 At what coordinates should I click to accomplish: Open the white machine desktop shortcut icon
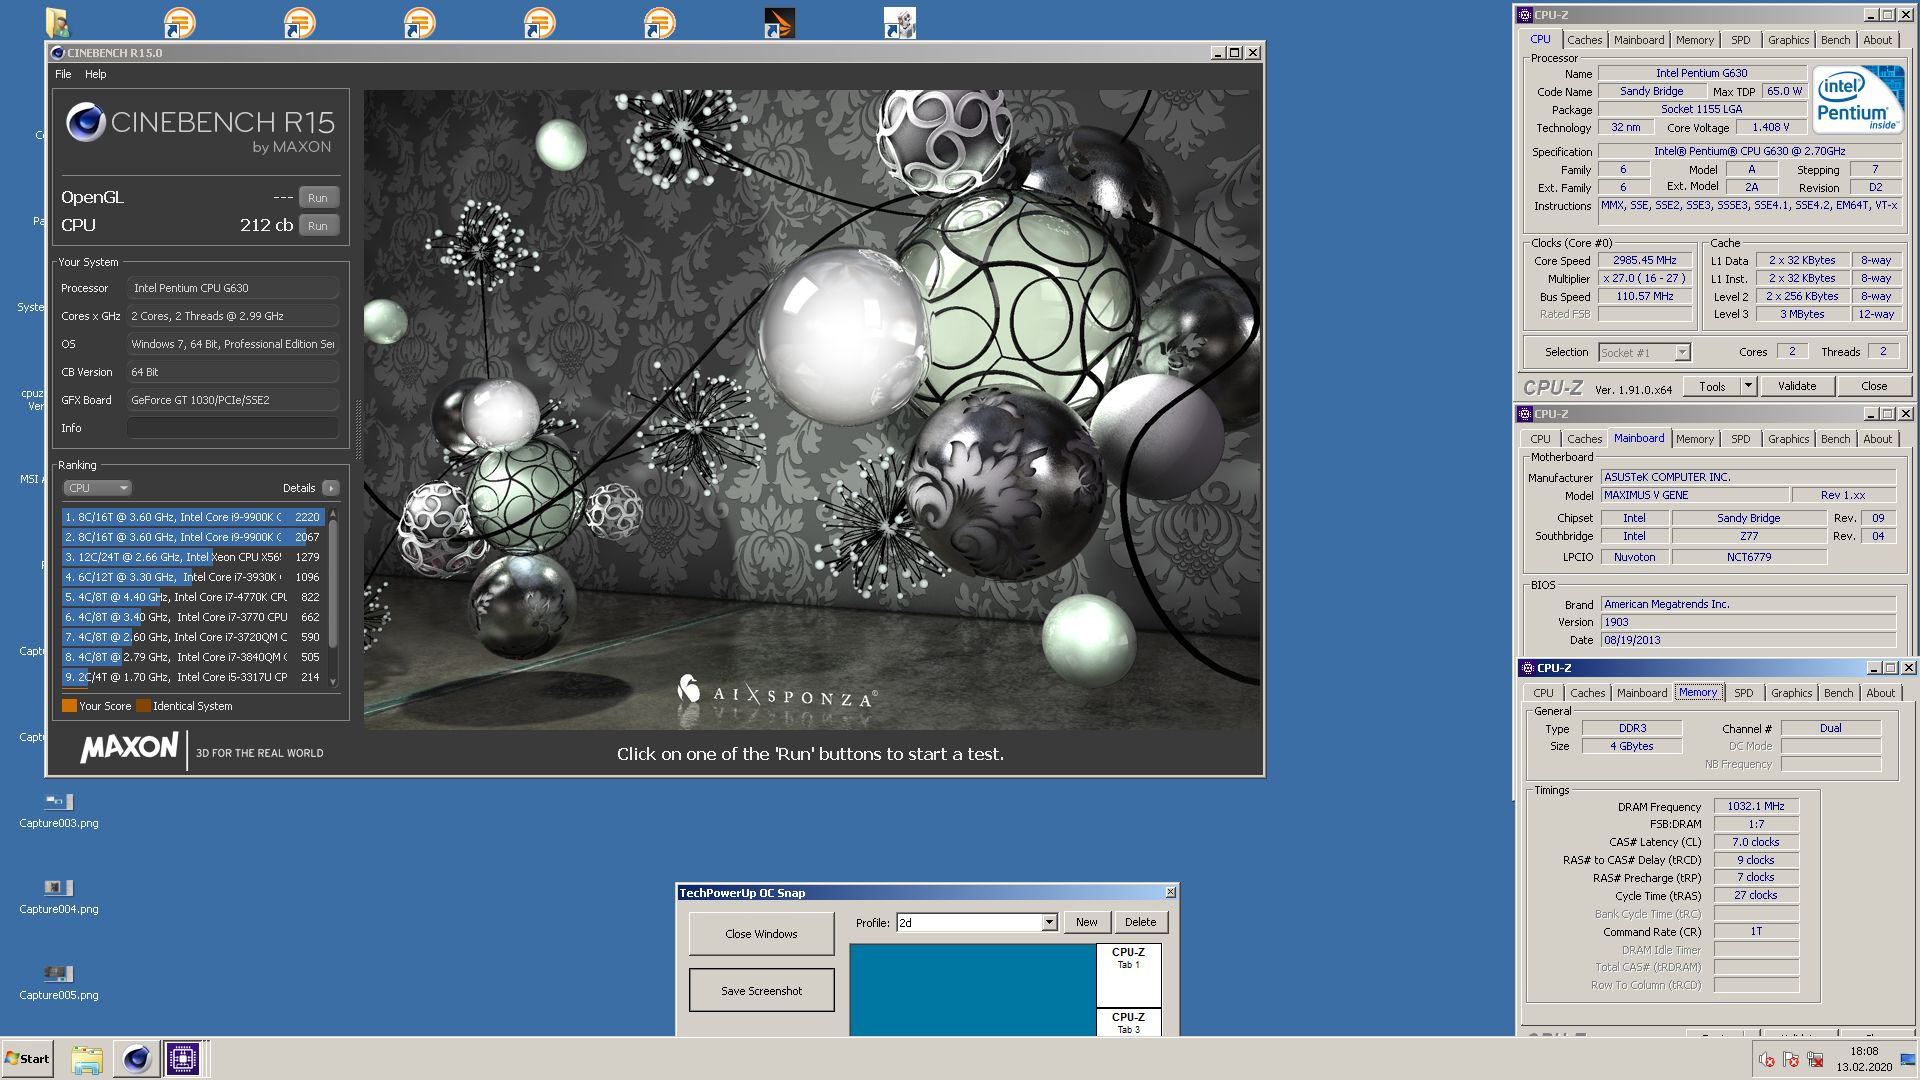[x=899, y=22]
